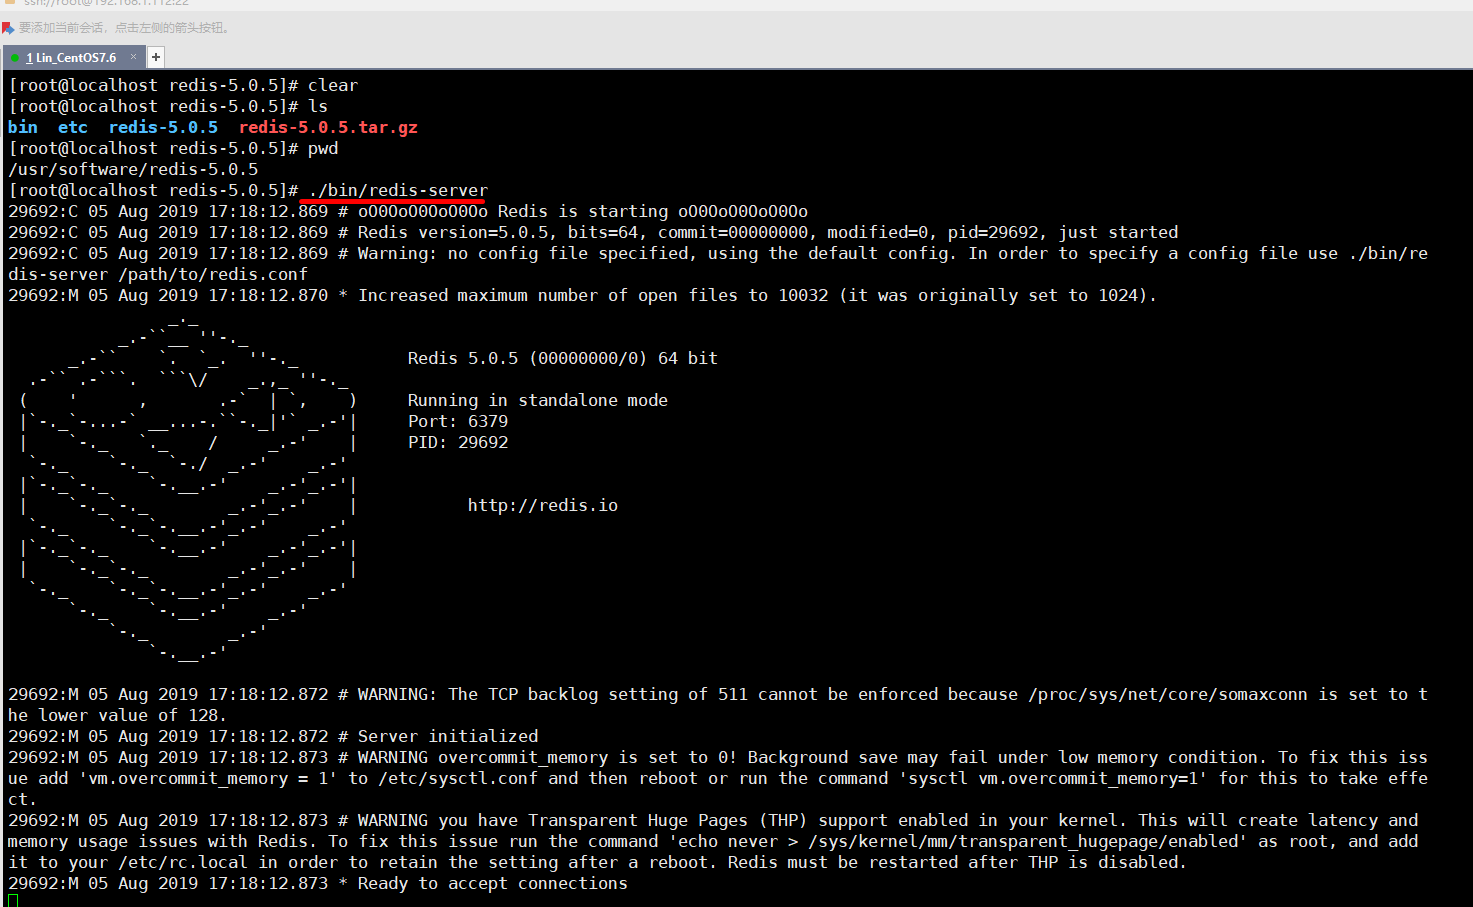Click the terminal cursor block

12,900
